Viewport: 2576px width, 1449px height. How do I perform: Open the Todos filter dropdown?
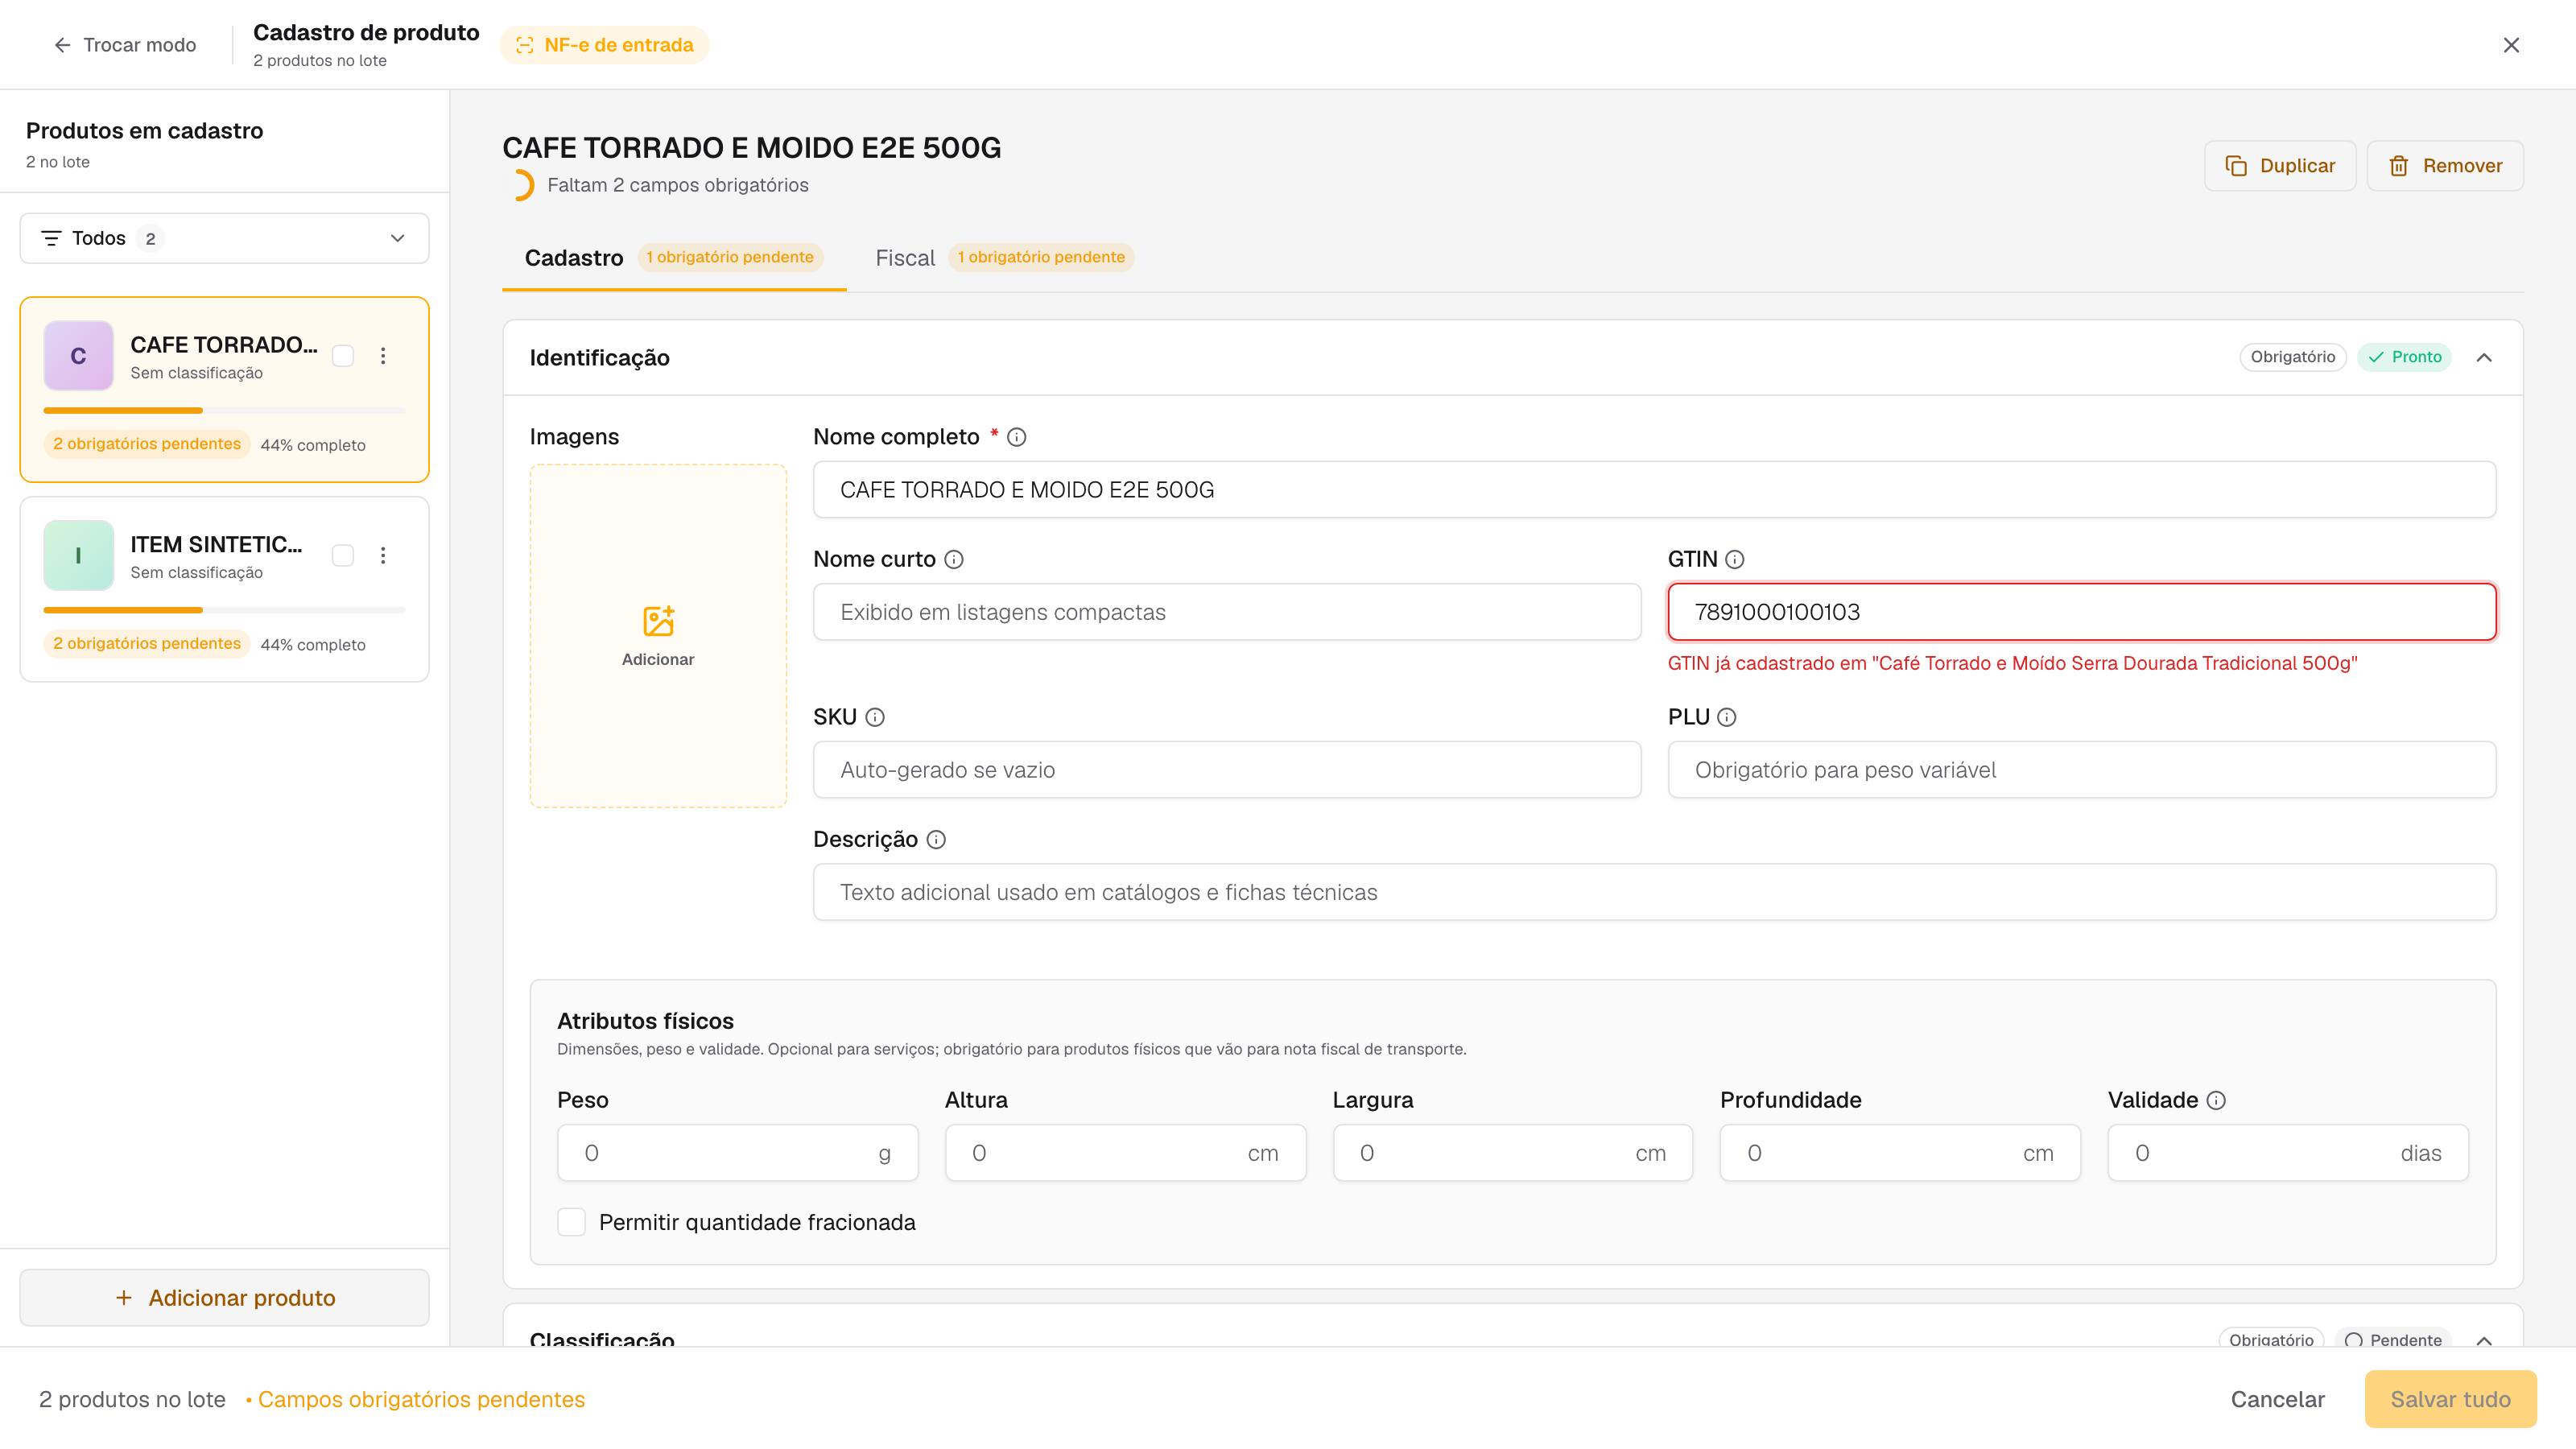(224, 238)
